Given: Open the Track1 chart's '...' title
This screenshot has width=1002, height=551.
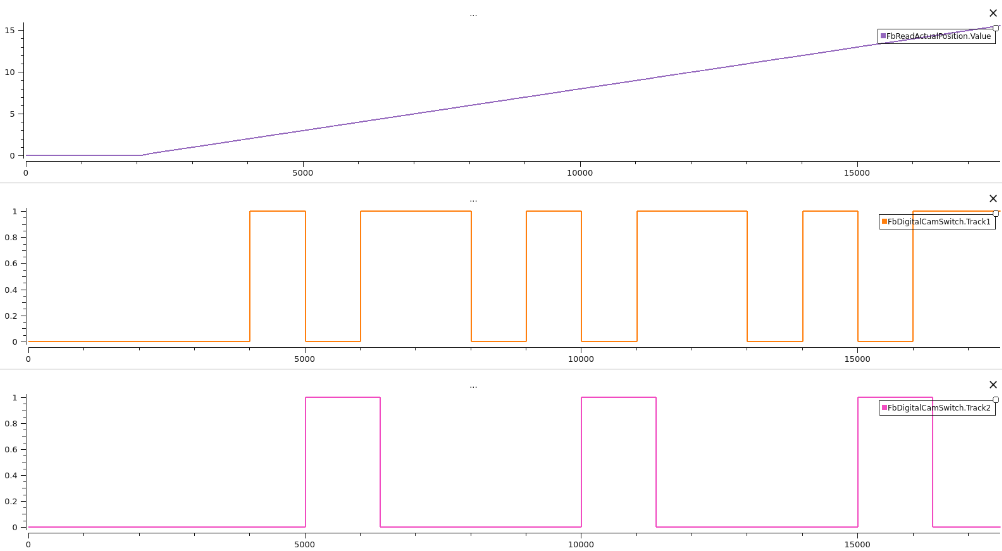Looking at the screenshot, I should tap(473, 200).
